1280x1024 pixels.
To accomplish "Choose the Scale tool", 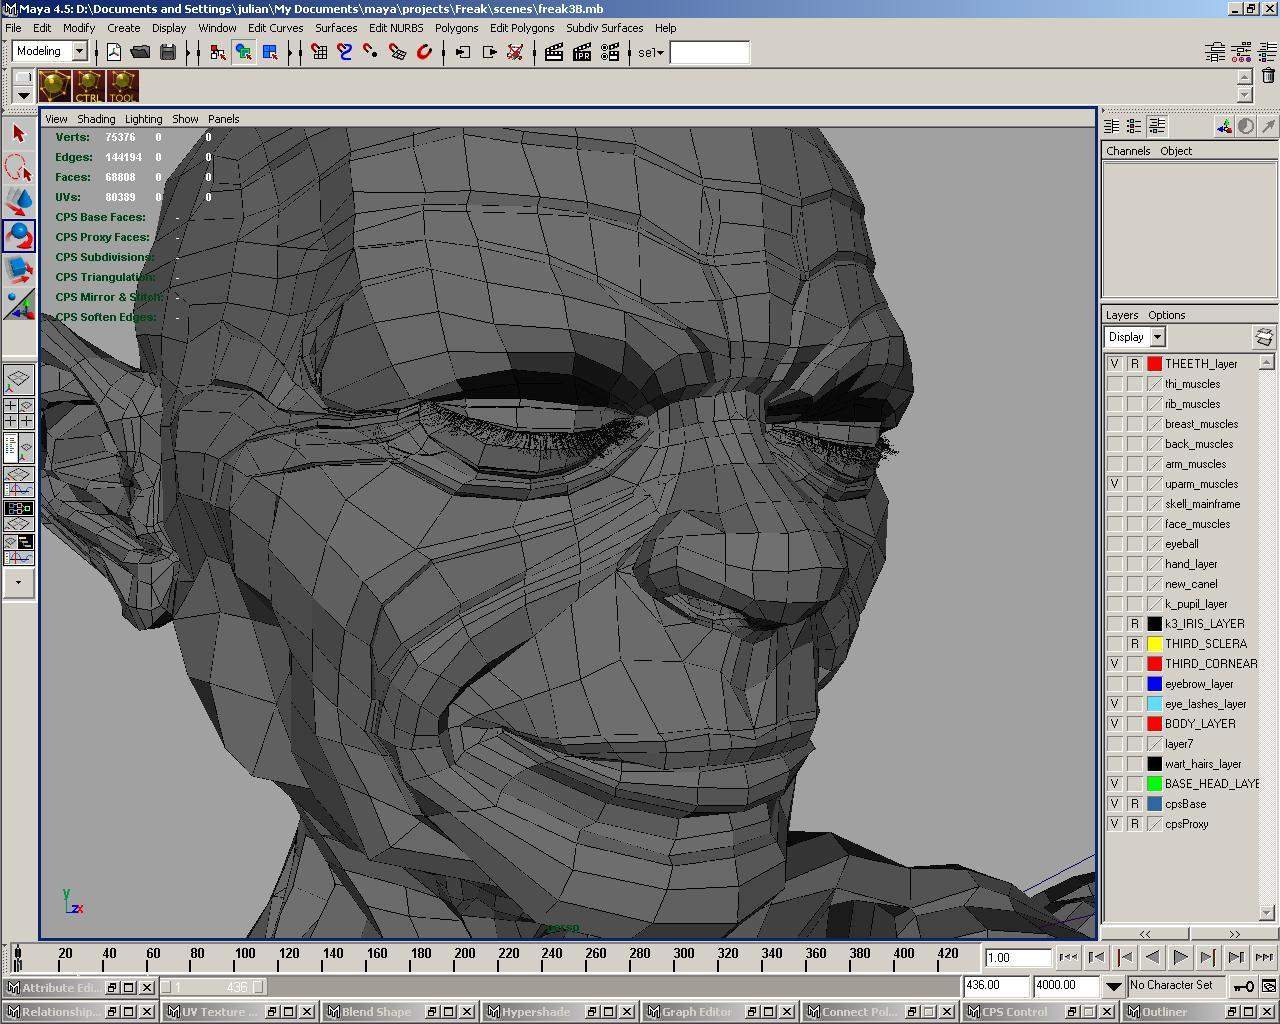I will [19, 269].
